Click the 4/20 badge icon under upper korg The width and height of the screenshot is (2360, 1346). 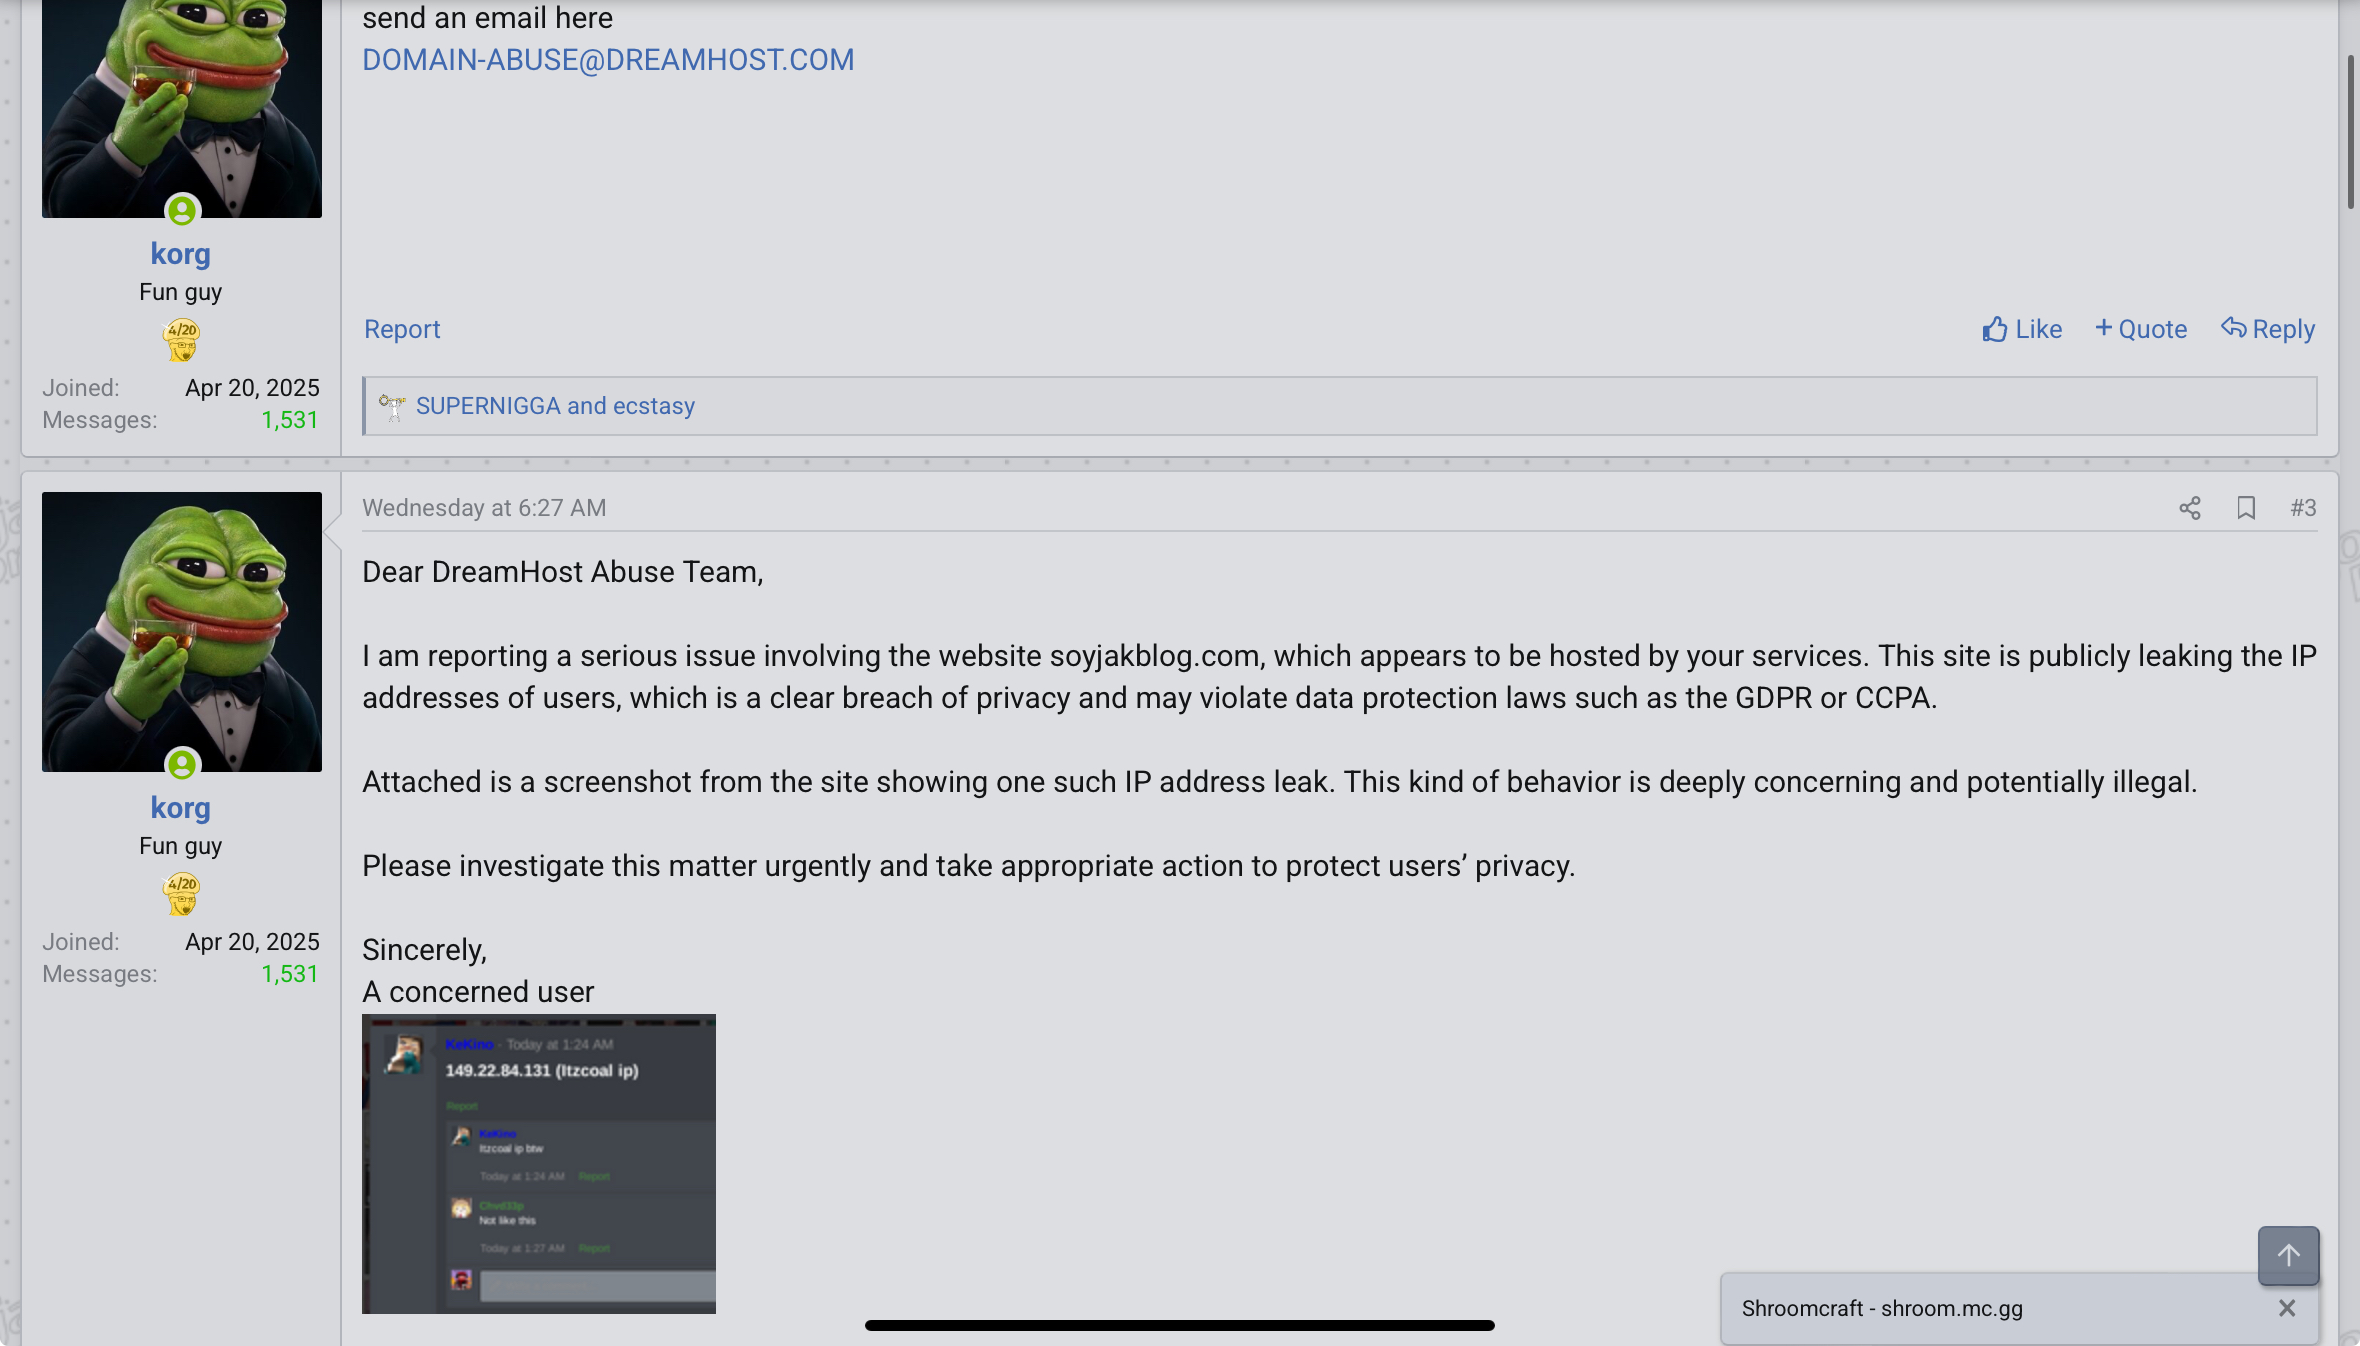182,339
